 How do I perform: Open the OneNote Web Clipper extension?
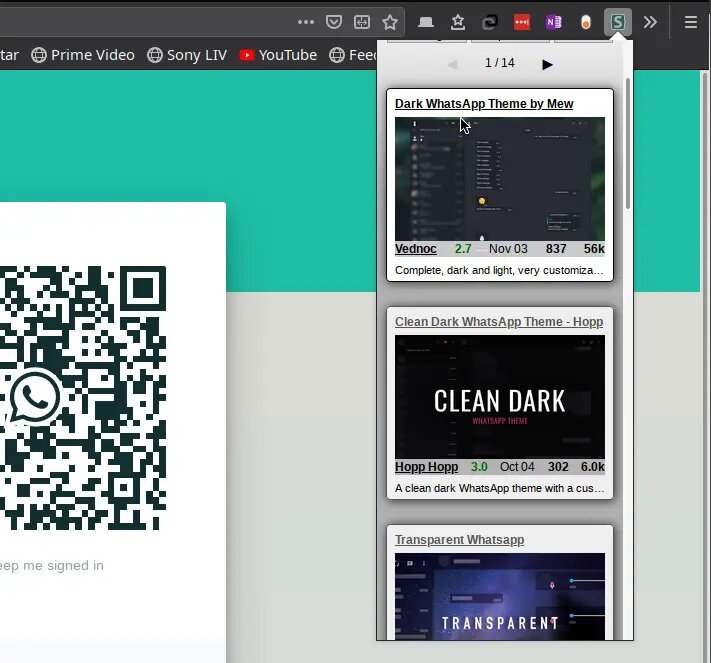[553, 21]
